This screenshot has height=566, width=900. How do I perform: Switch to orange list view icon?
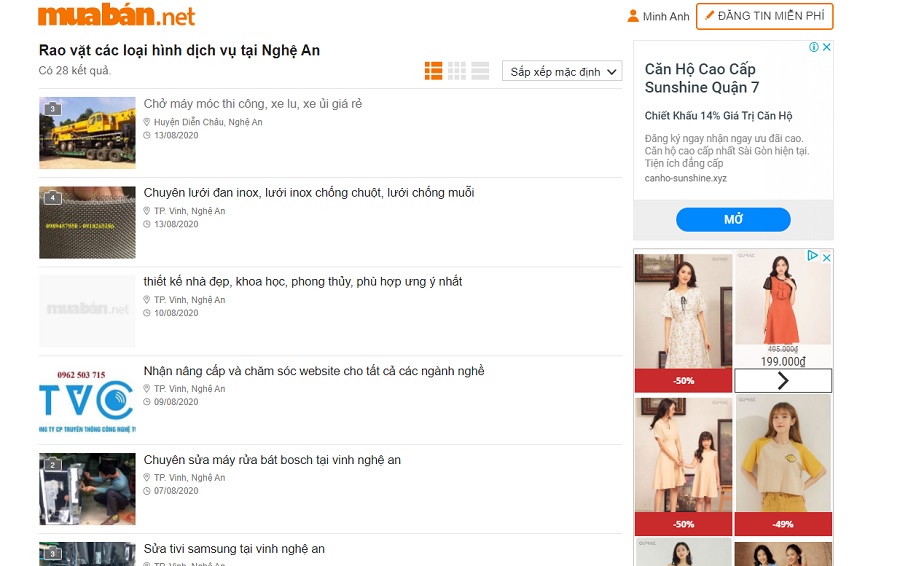433,71
